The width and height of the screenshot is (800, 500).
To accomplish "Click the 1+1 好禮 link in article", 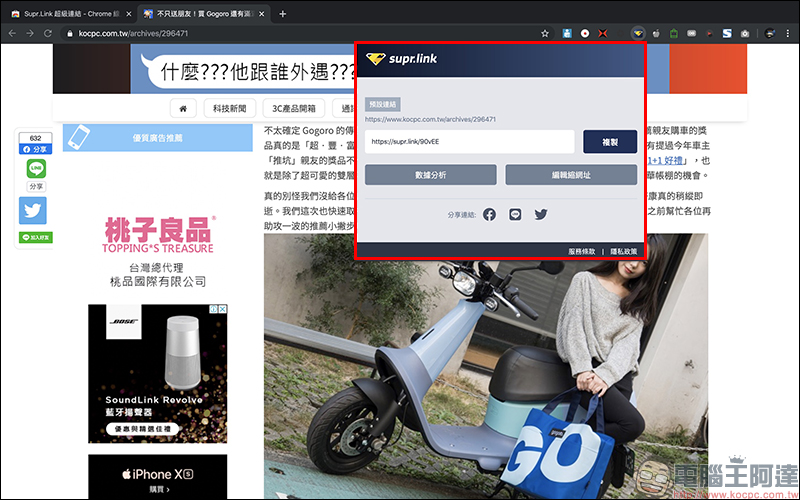I will (665, 161).
